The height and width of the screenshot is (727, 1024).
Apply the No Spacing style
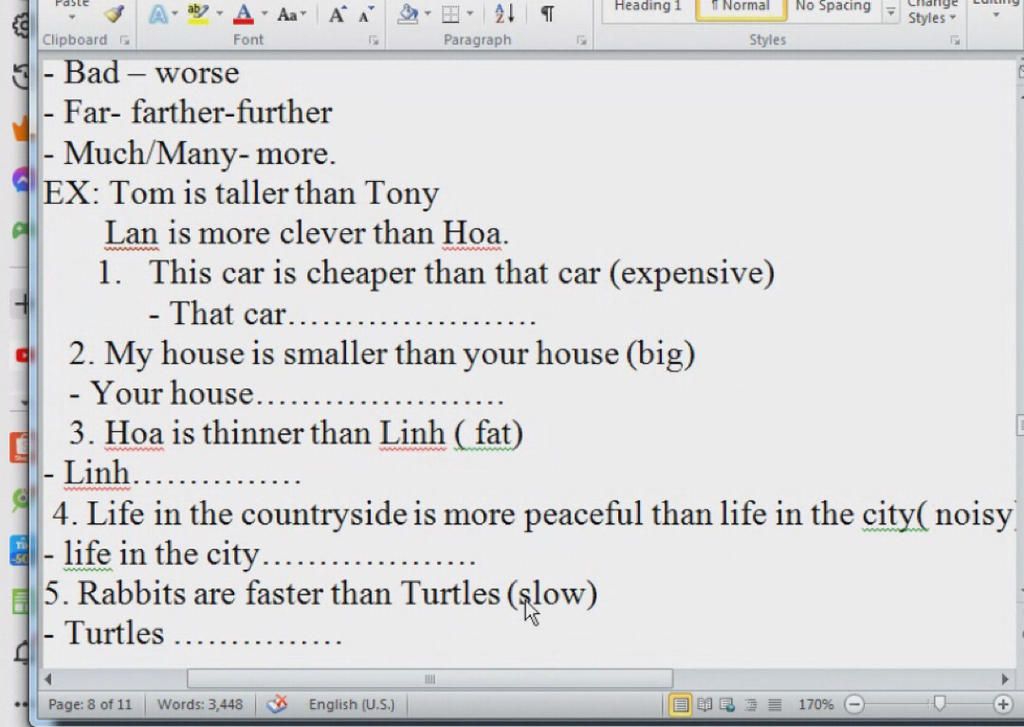(x=833, y=7)
